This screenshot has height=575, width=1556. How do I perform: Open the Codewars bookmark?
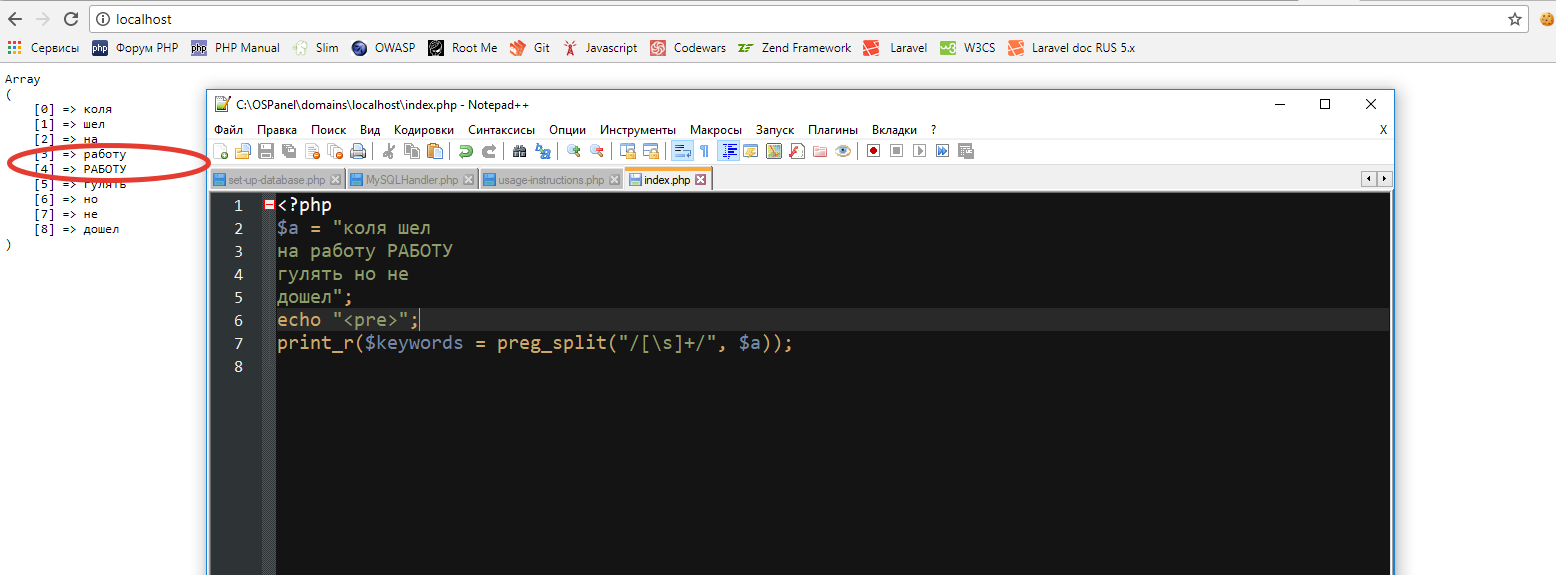point(688,47)
